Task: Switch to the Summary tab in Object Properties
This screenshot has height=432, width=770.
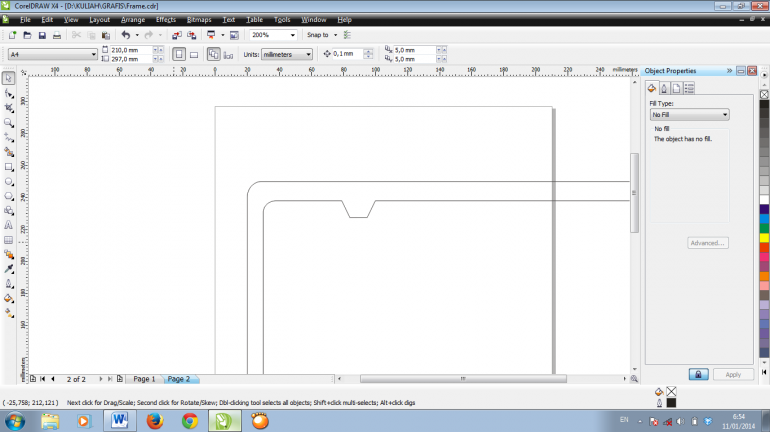Action: point(689,88)
